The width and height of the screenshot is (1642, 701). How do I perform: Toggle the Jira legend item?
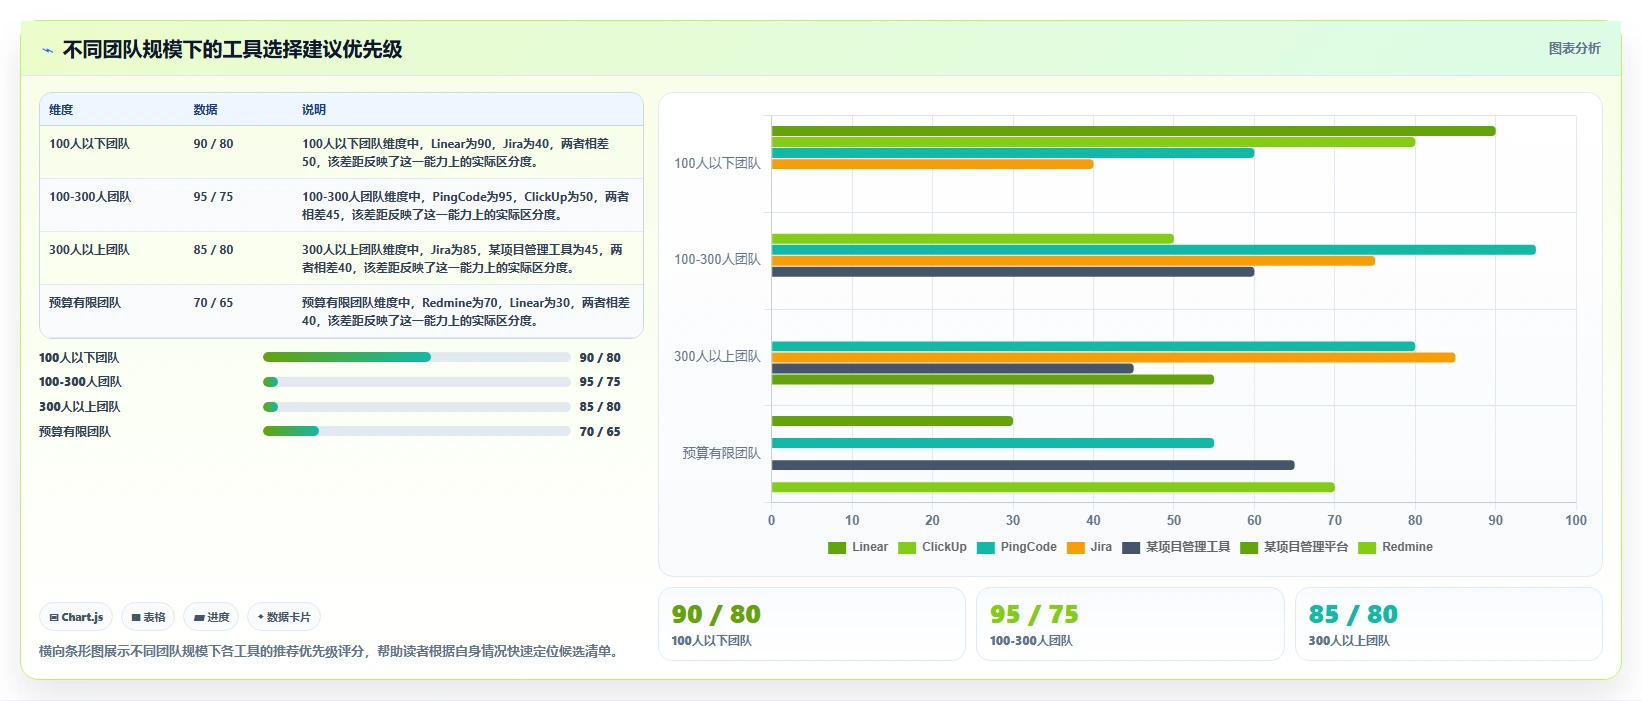(1089, 547)
